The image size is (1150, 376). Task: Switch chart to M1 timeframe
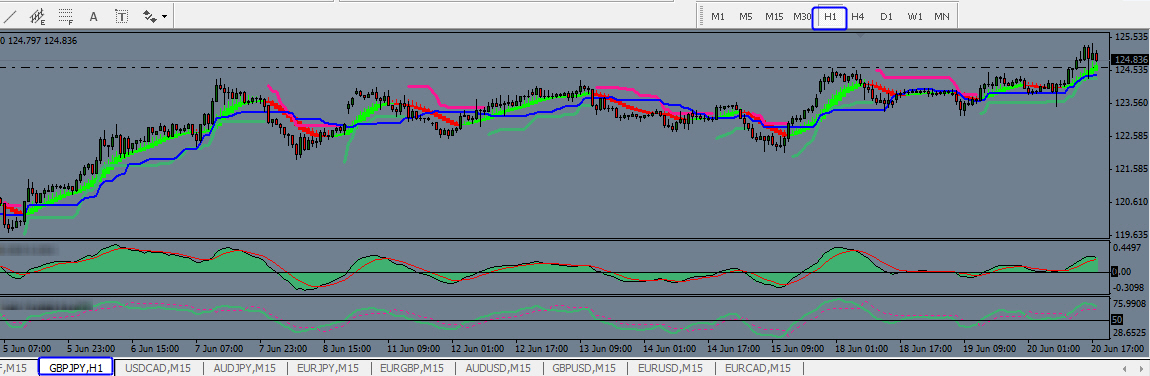718,16
